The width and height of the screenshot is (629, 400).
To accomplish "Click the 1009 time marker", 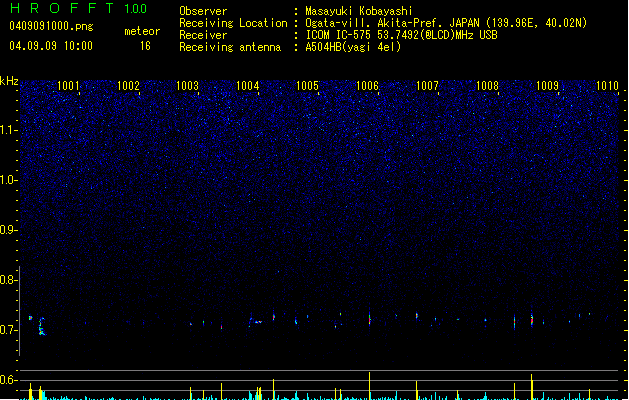I will click(547, 85).
